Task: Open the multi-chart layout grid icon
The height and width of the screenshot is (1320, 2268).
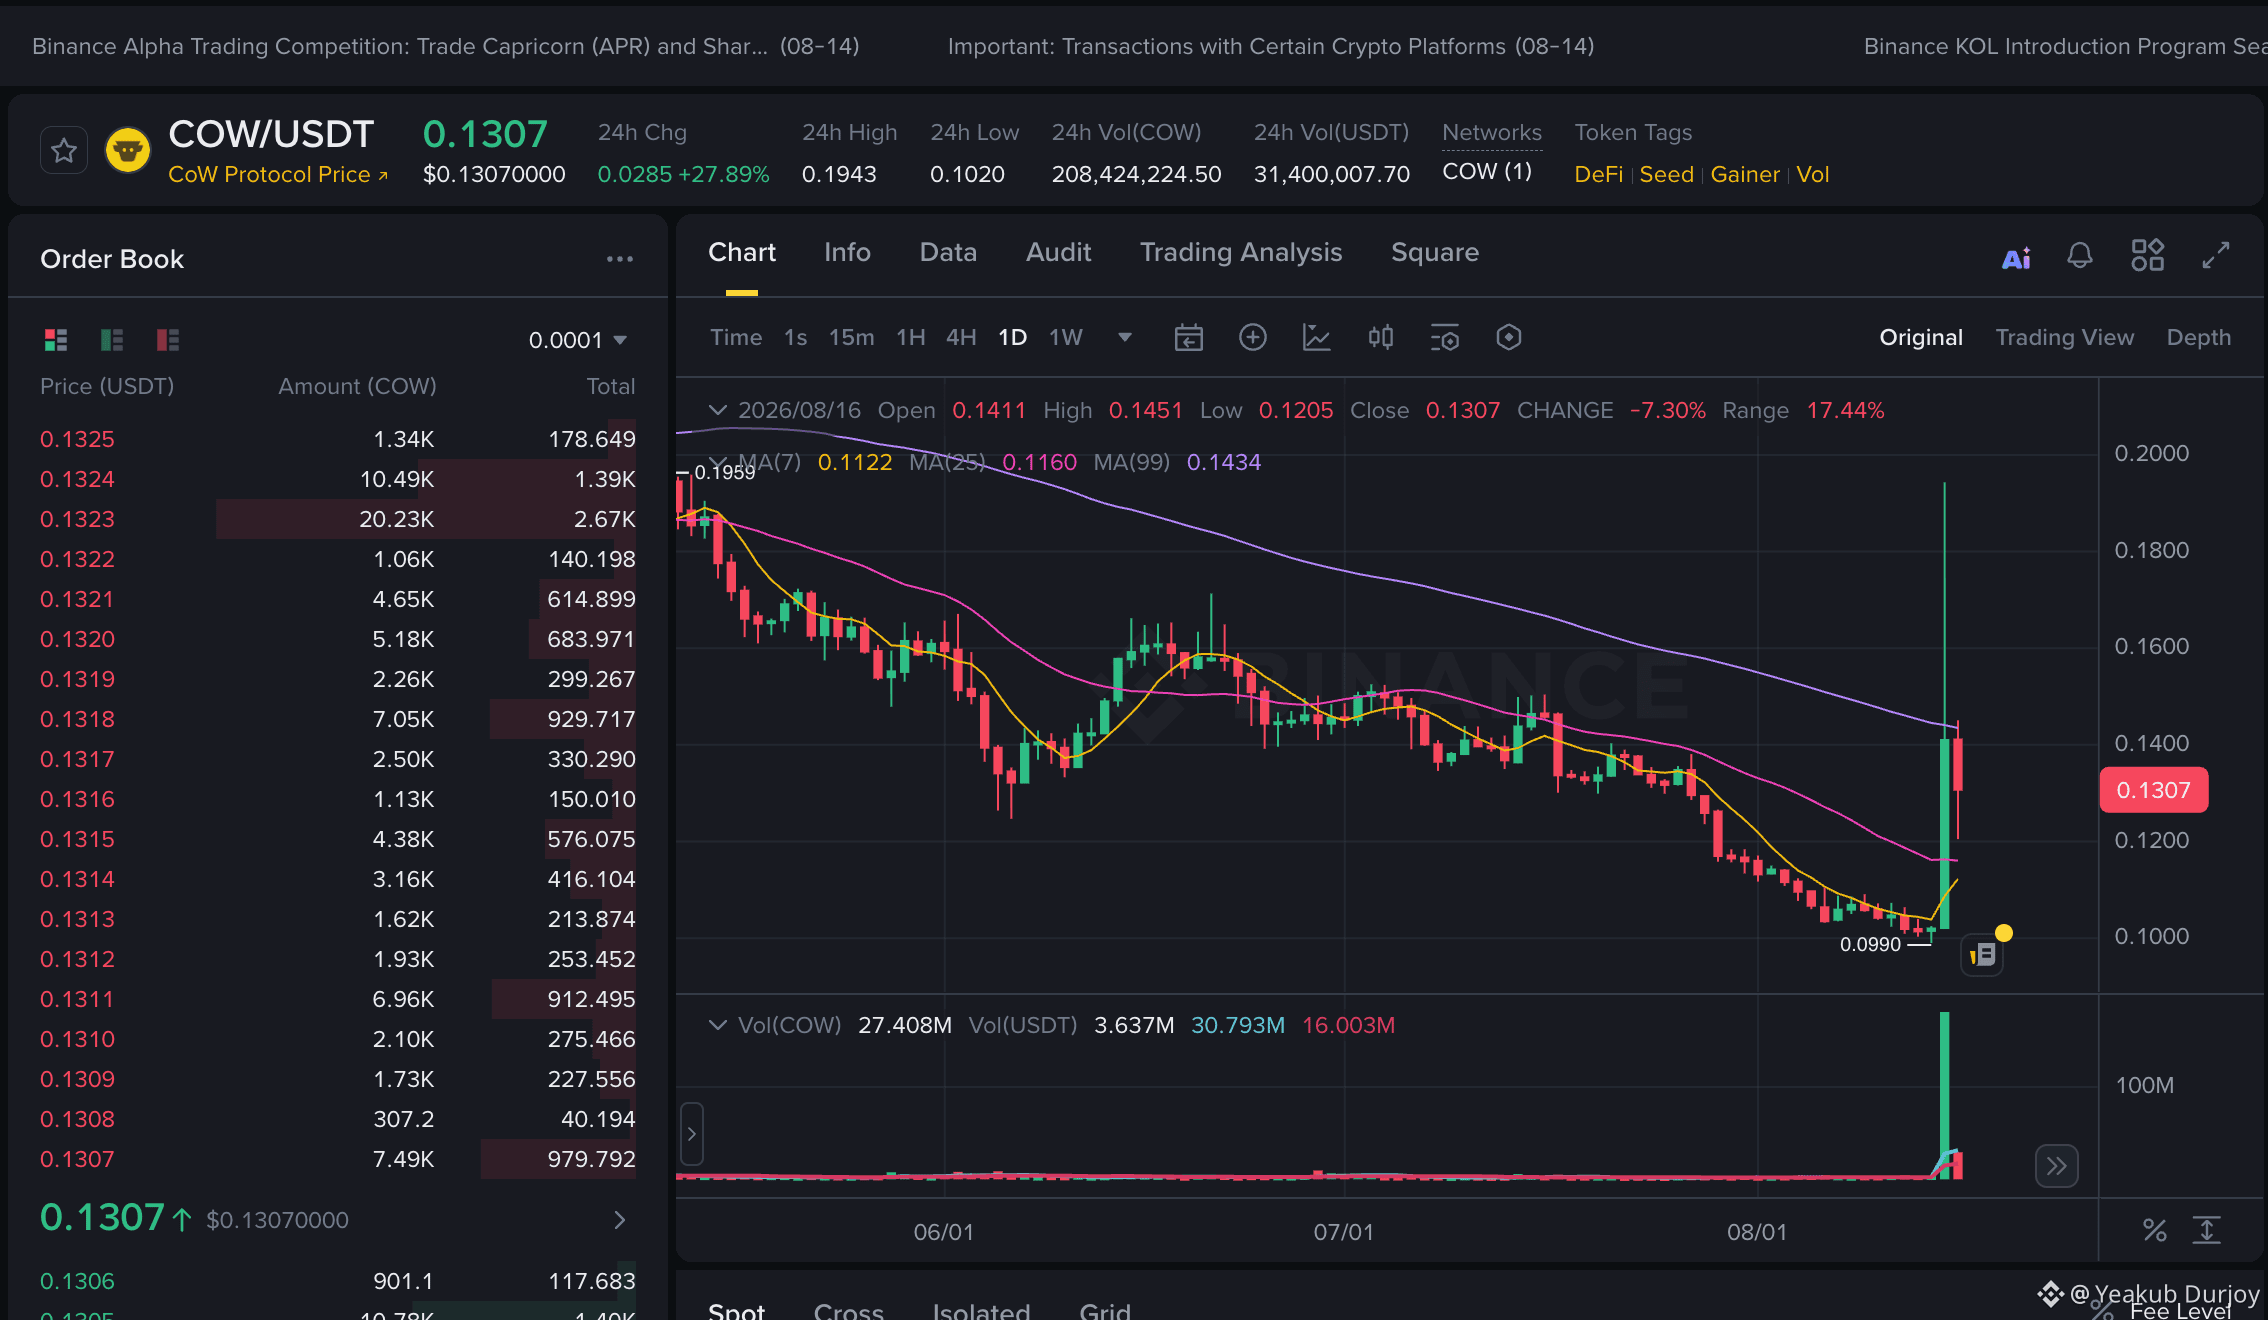Action: point(2148,255)
